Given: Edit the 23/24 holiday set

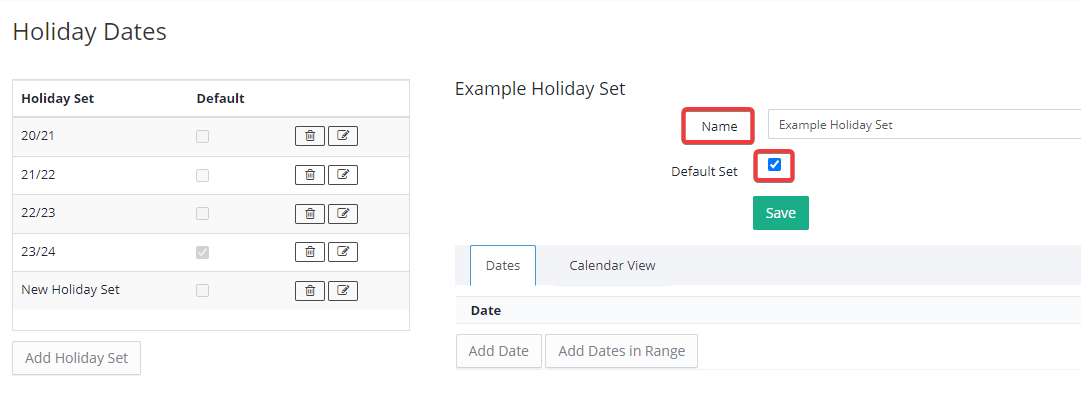Looking at the screenshot, I should 343,252.
